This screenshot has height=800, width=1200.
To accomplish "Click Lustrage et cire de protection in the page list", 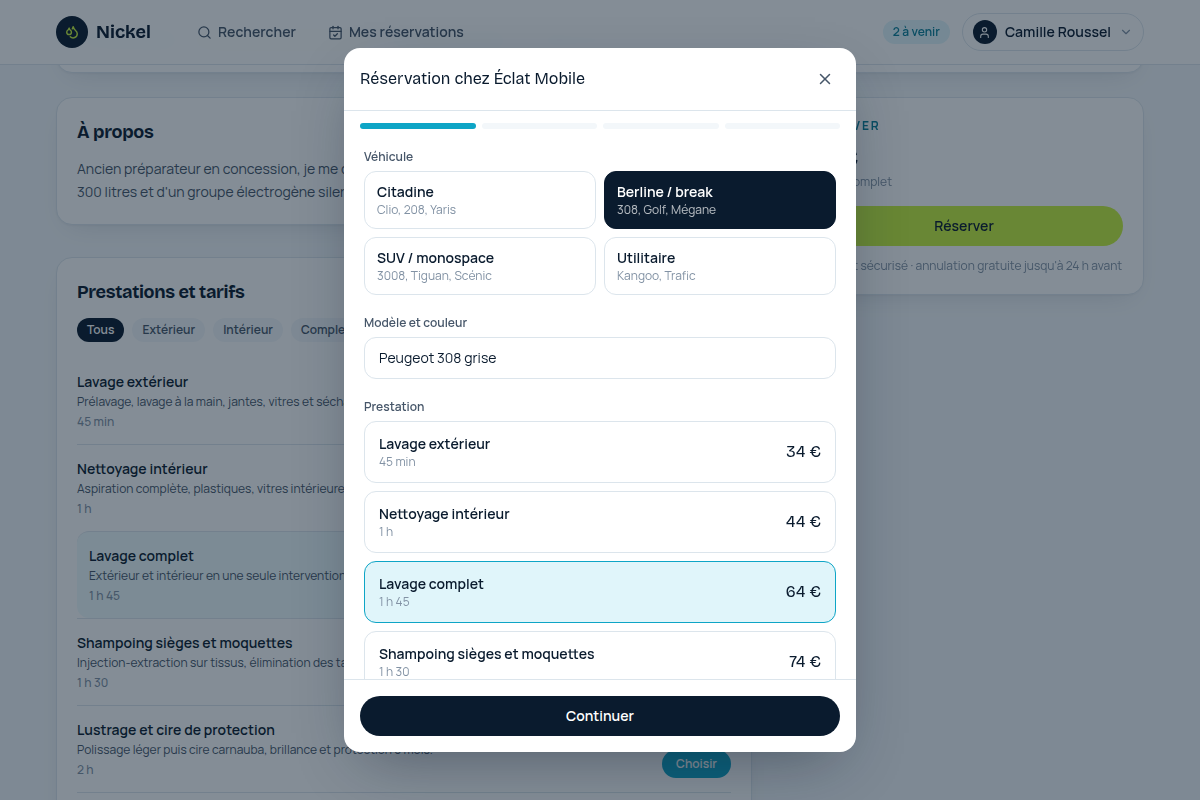I will (176, 730).
